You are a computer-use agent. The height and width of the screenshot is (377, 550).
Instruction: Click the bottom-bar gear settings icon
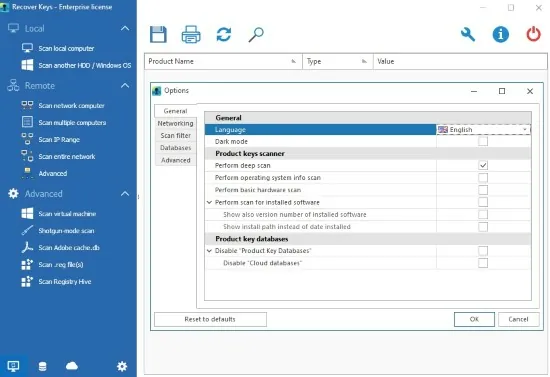[122, 366]
